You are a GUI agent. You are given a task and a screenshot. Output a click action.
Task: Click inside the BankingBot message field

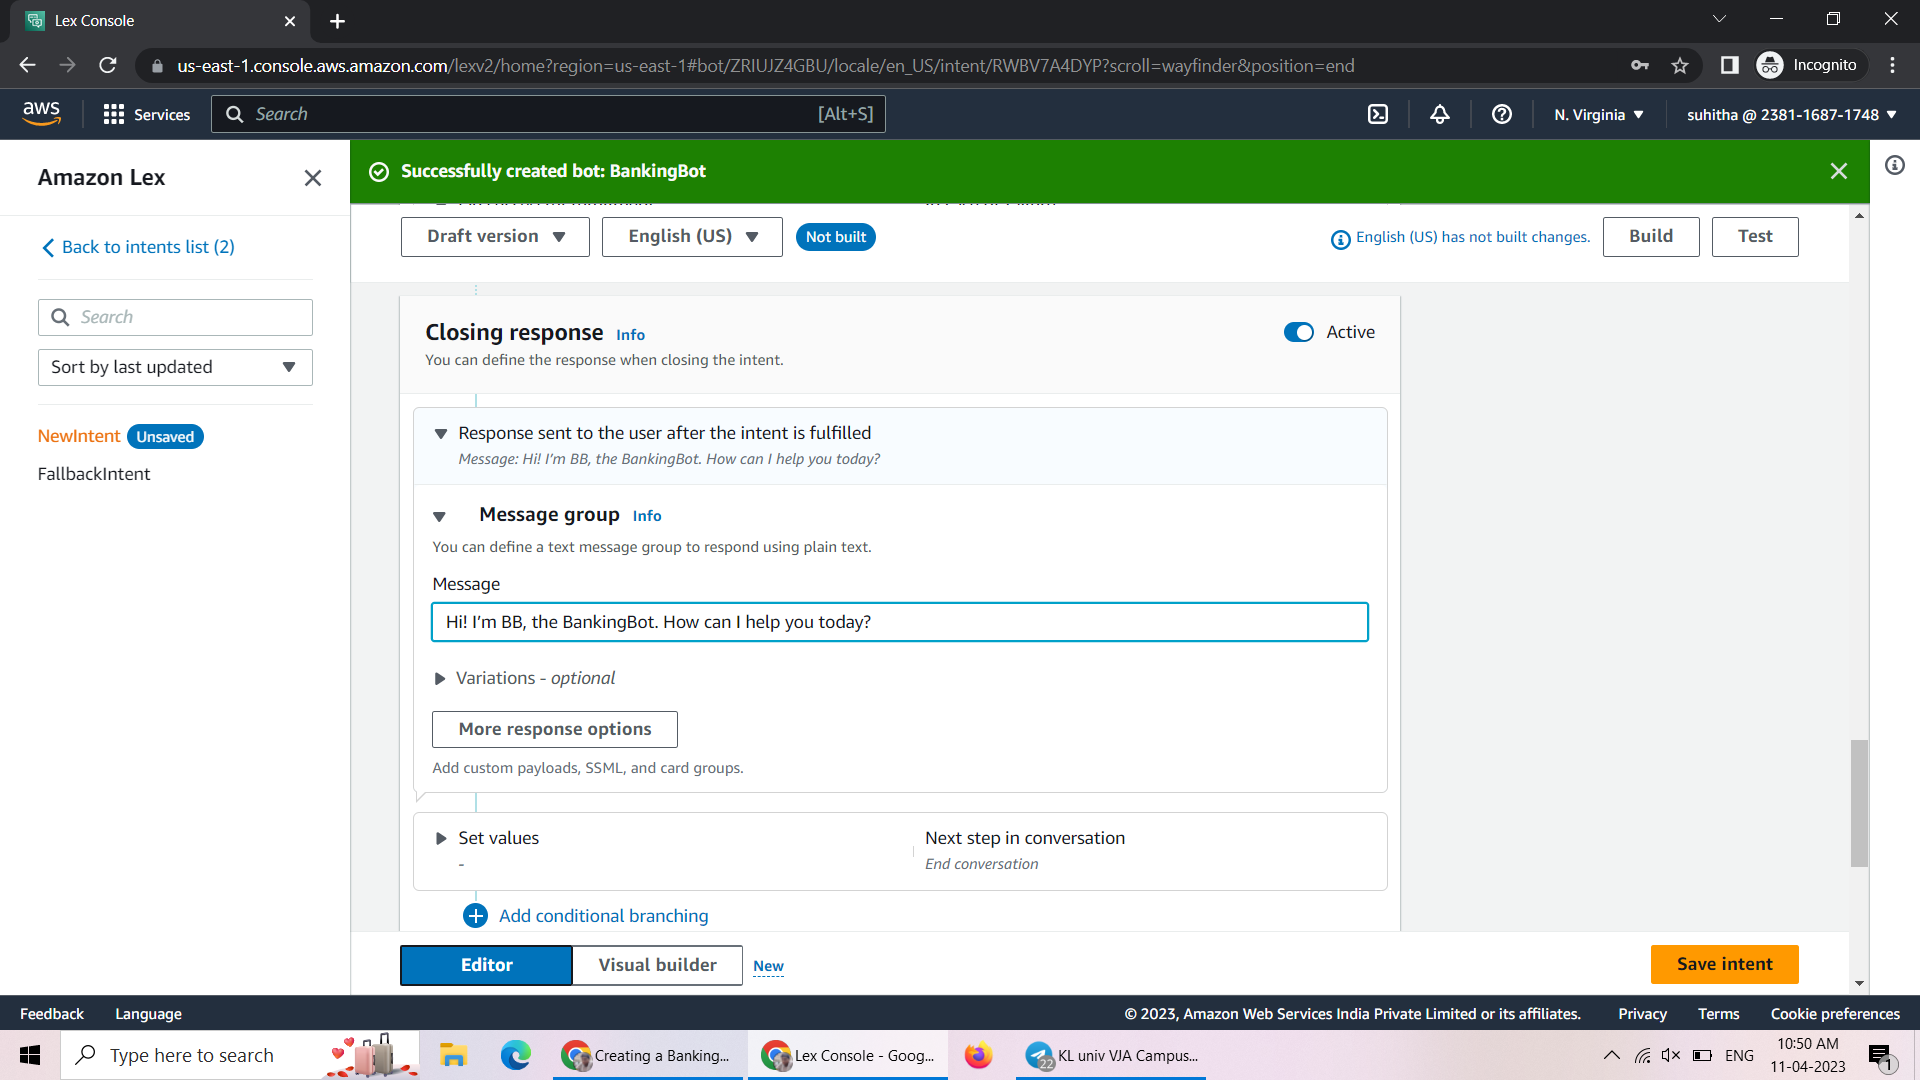(899, 621)
